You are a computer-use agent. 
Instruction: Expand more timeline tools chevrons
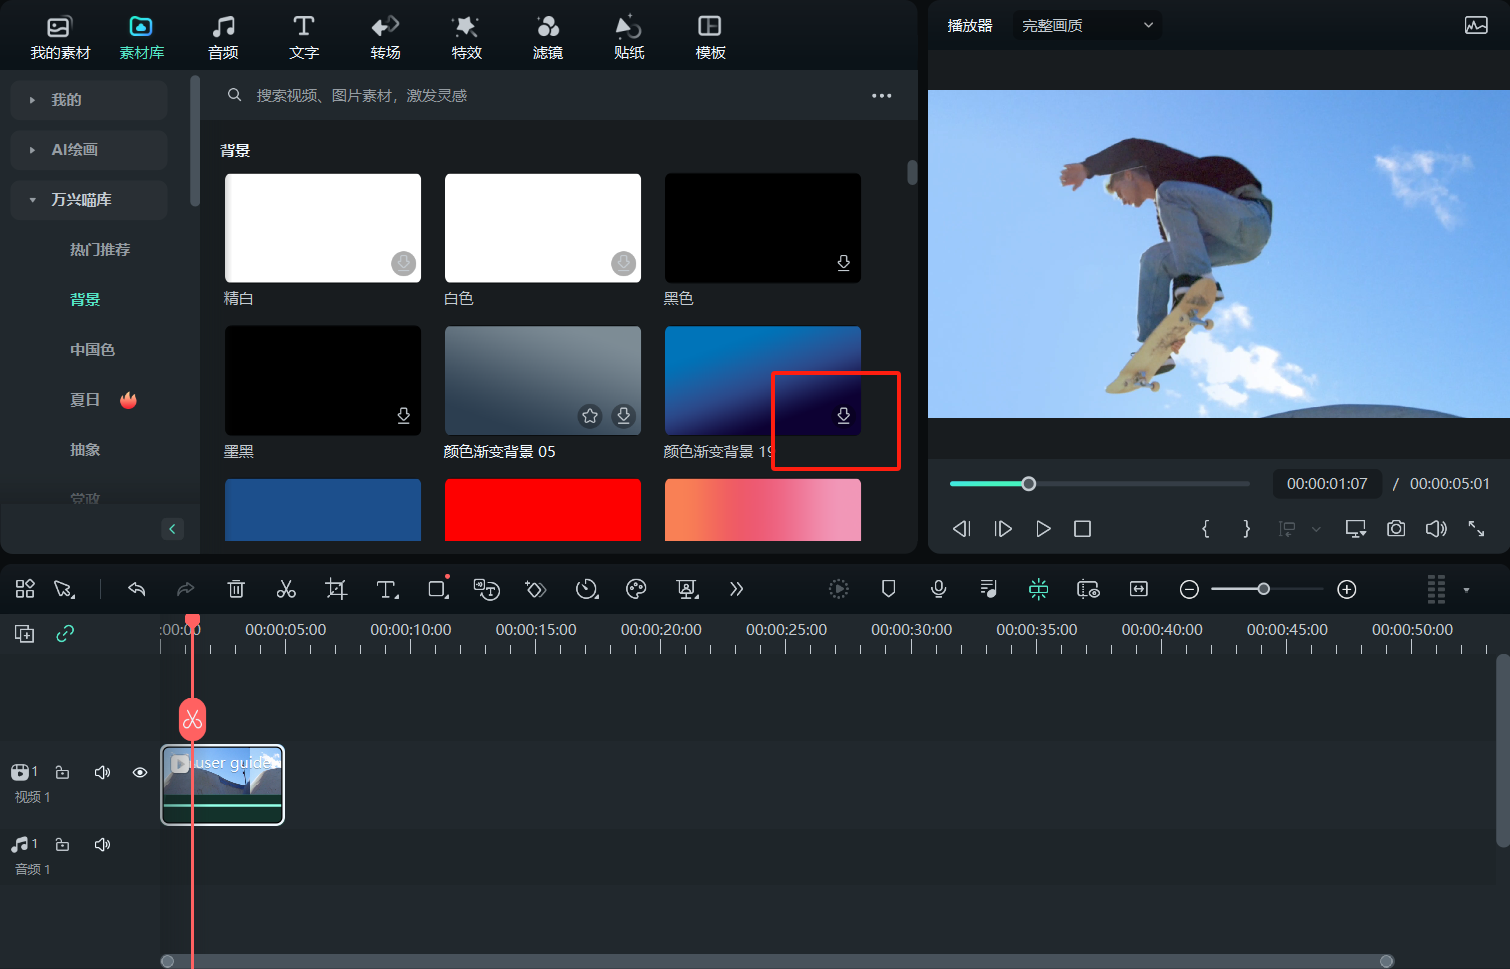click(x=737, y=590)
